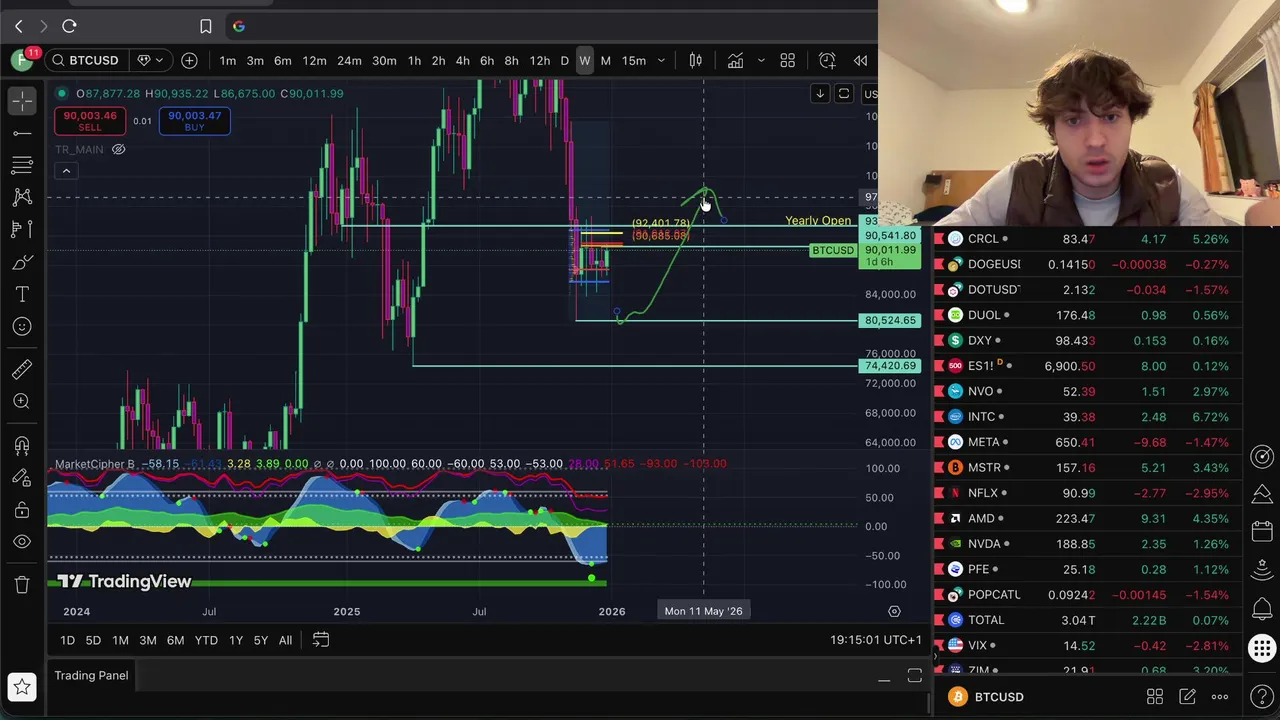
Task: Go back in browser
Action: tap(18, 26)
